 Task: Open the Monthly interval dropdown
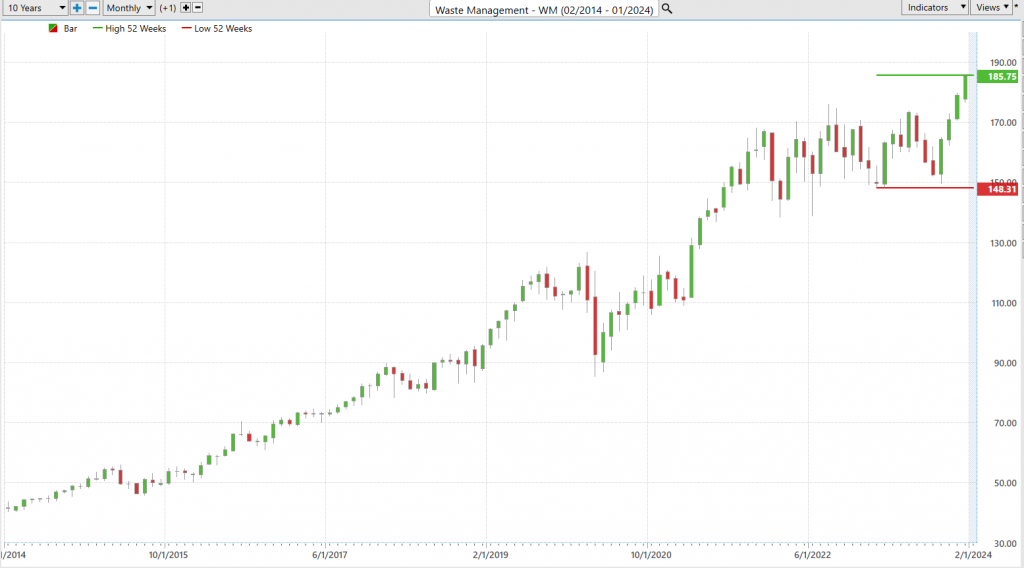(x=129, y=8)
